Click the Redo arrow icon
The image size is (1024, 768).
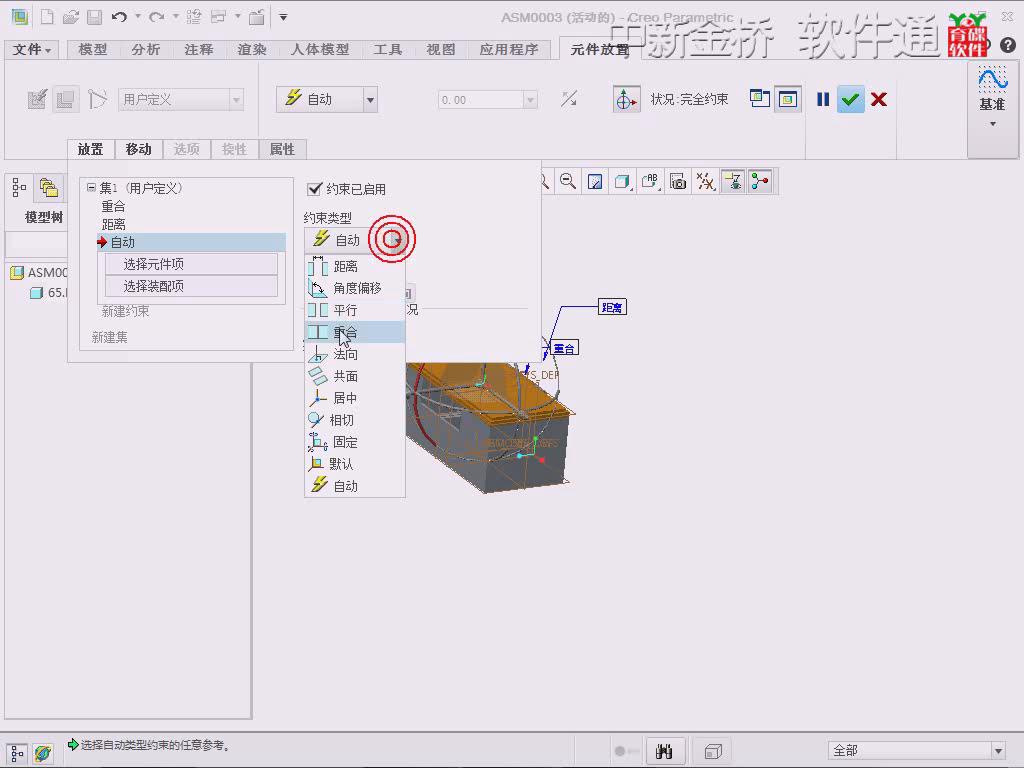point(156,17)
